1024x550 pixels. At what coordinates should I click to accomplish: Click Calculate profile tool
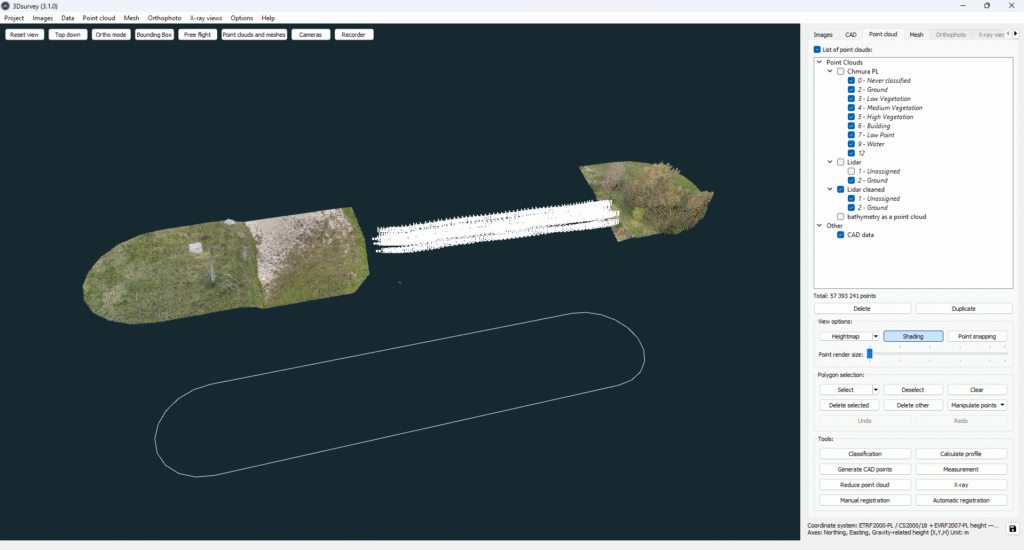[961, 454]
